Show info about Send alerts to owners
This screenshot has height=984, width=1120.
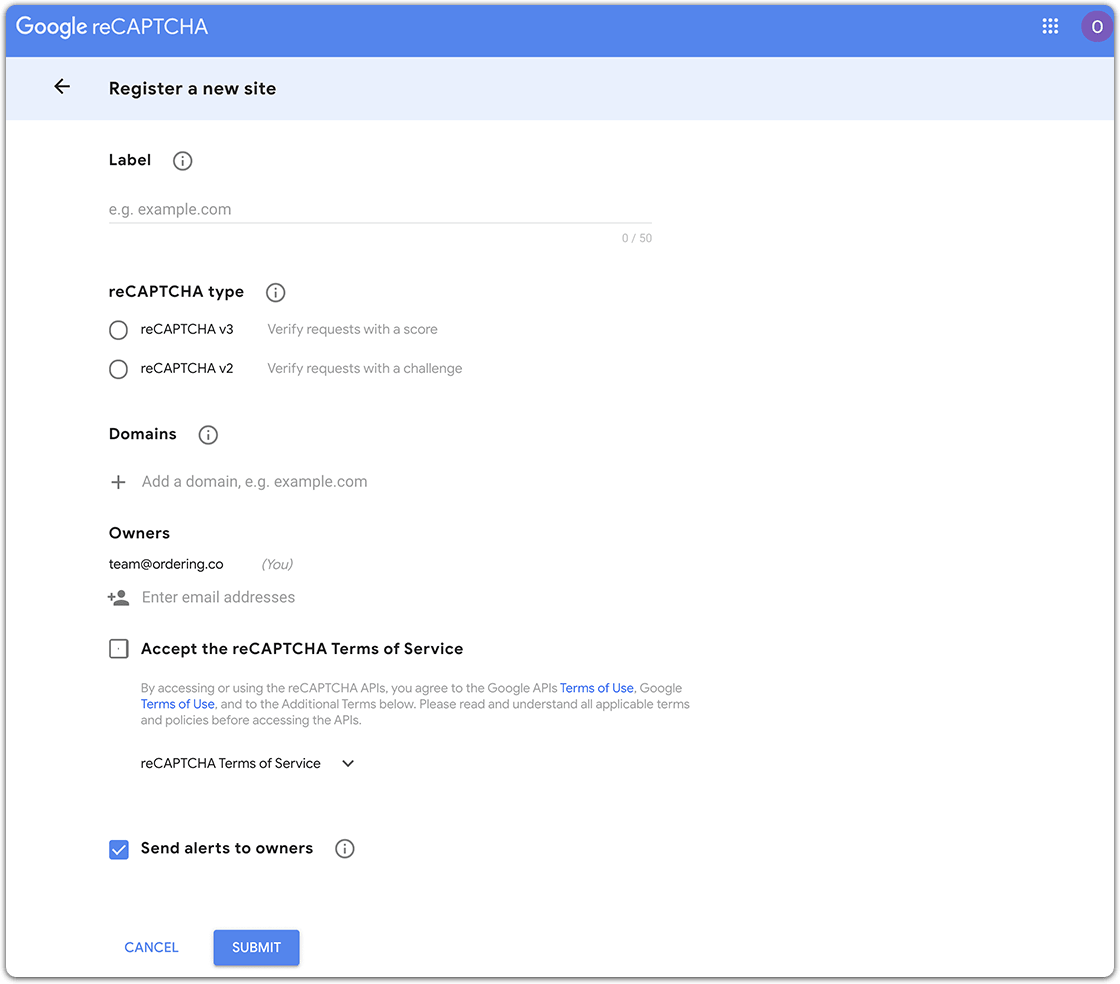345,848
